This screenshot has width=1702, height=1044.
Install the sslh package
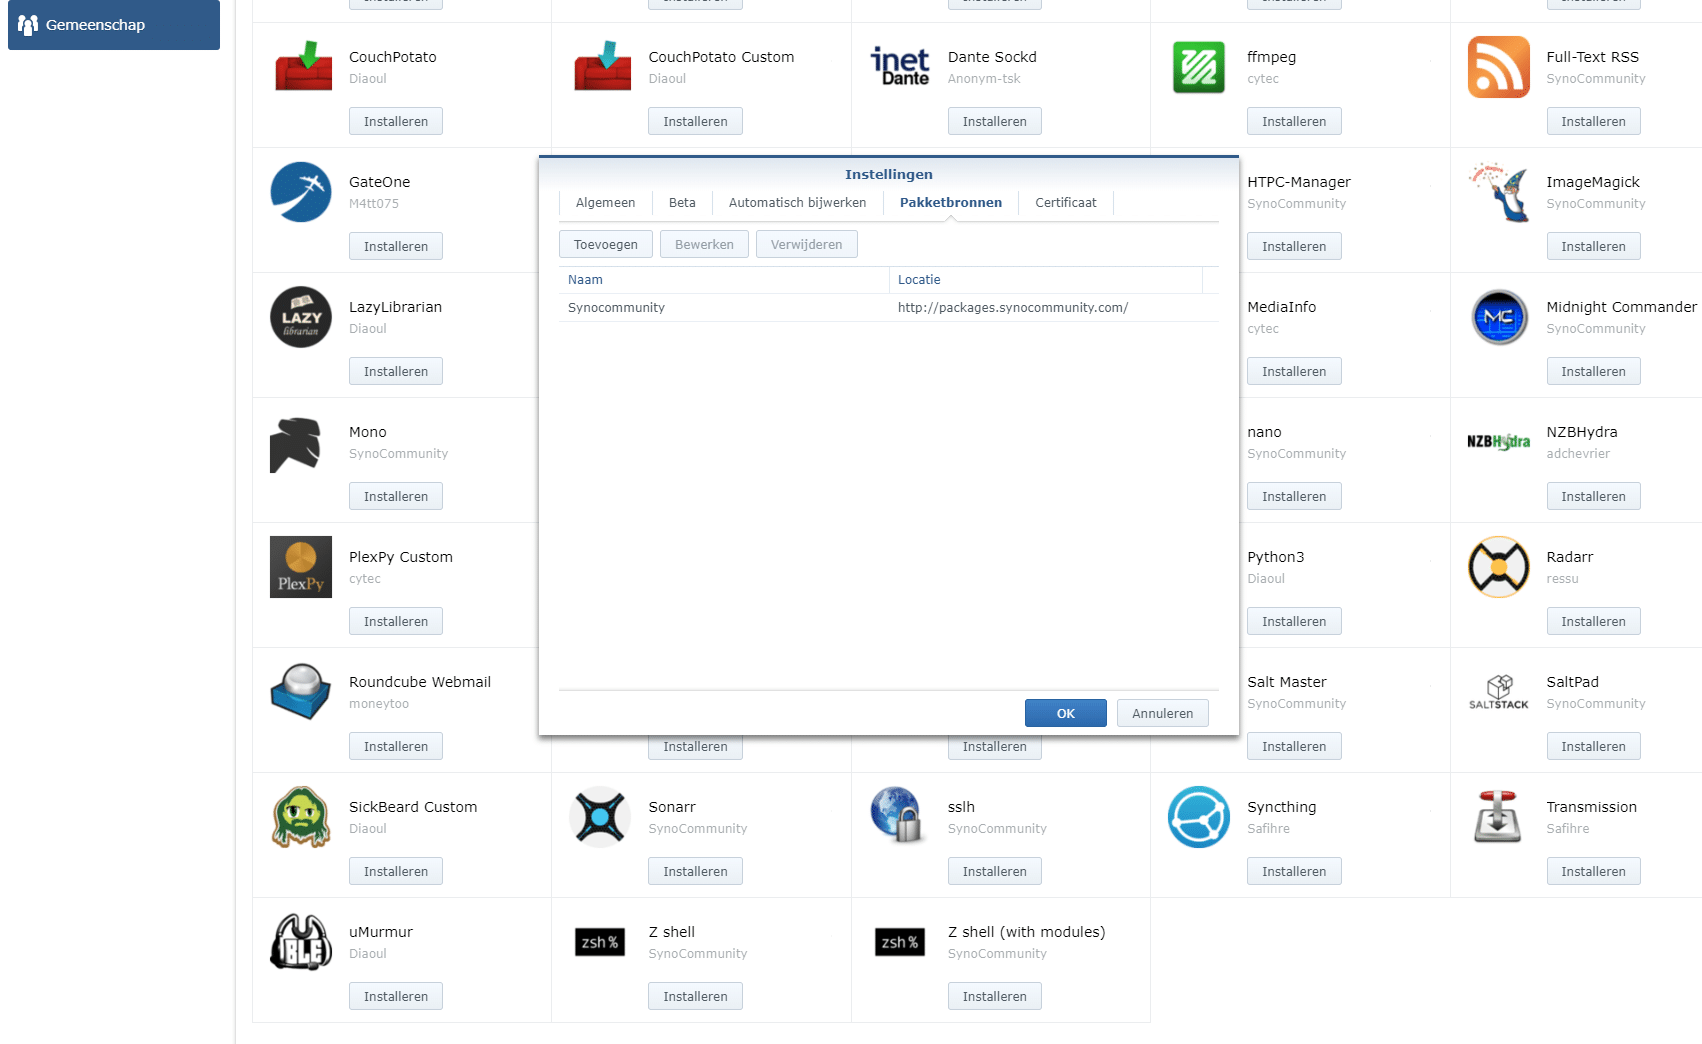coord(995,871)
